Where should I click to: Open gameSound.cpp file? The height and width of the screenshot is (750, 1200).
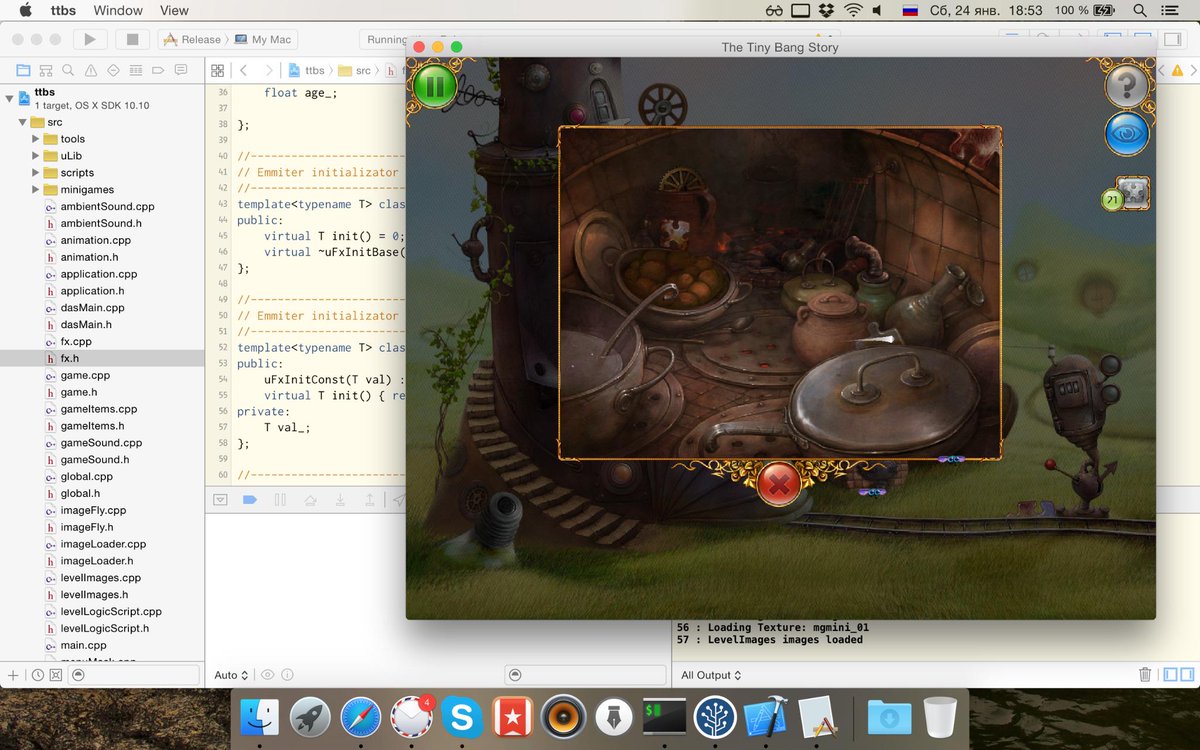102,443
